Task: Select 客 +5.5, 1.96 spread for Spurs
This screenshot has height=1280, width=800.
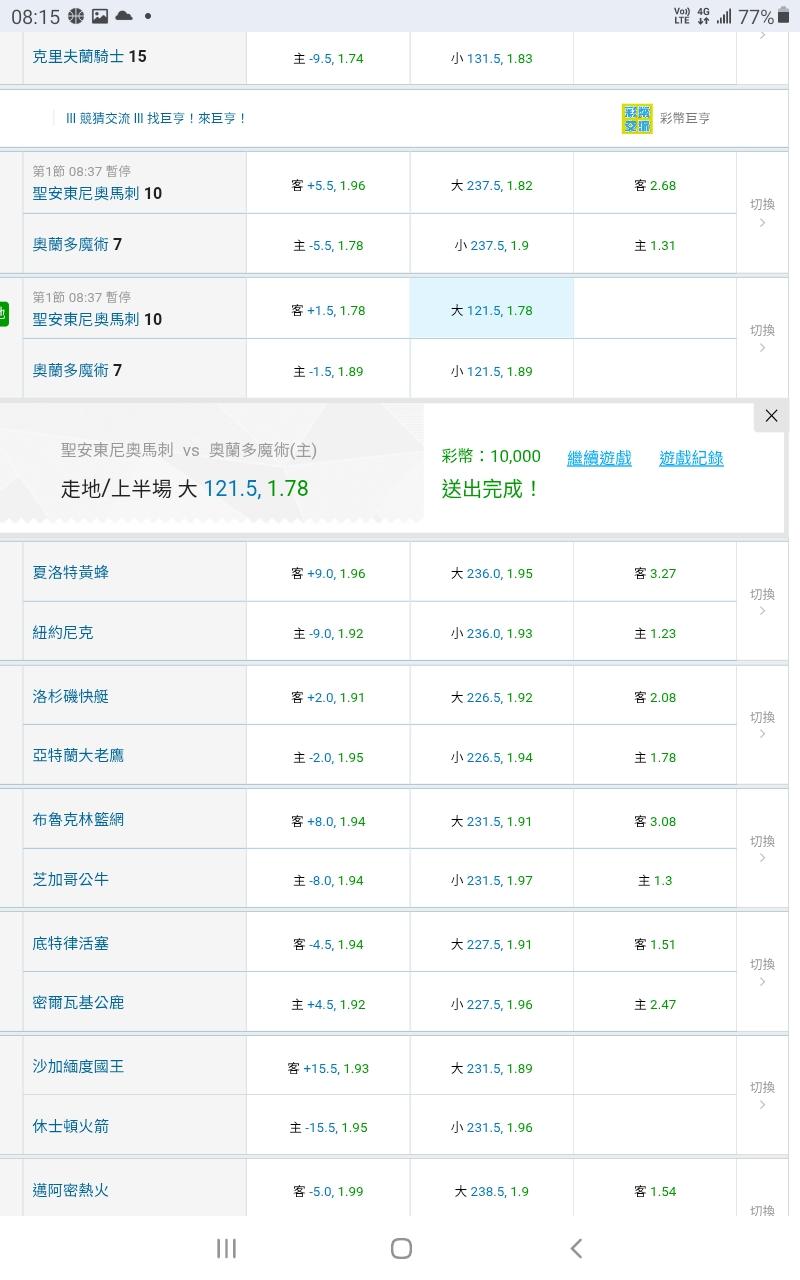Action: (328, 185)
